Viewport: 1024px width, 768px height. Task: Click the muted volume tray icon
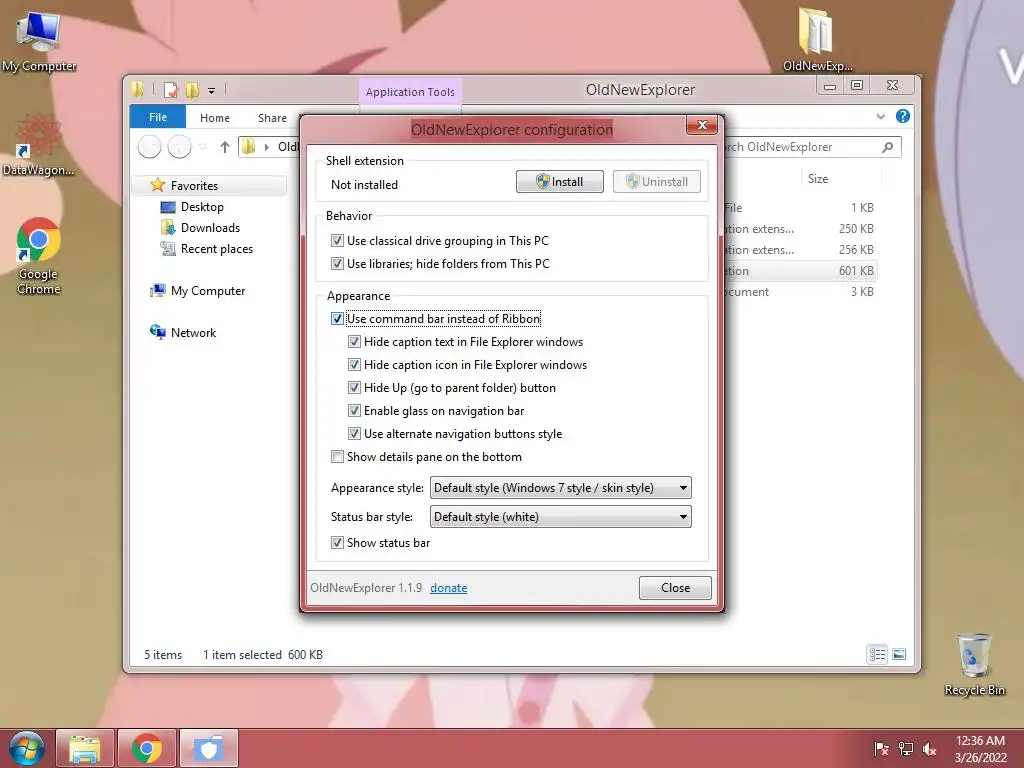click(x=929, y=749)
